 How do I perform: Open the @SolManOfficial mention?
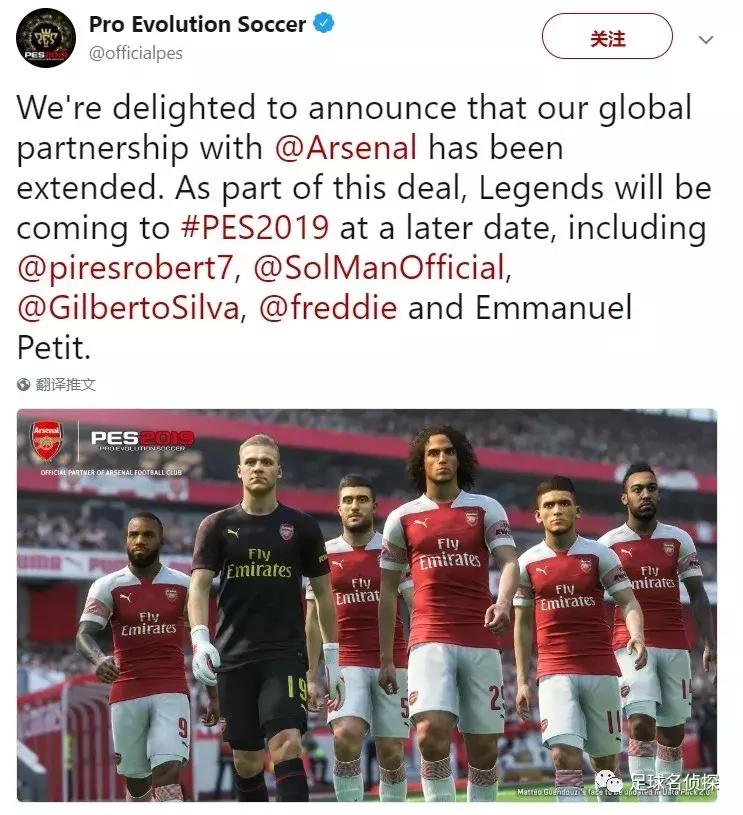point(380,267)
